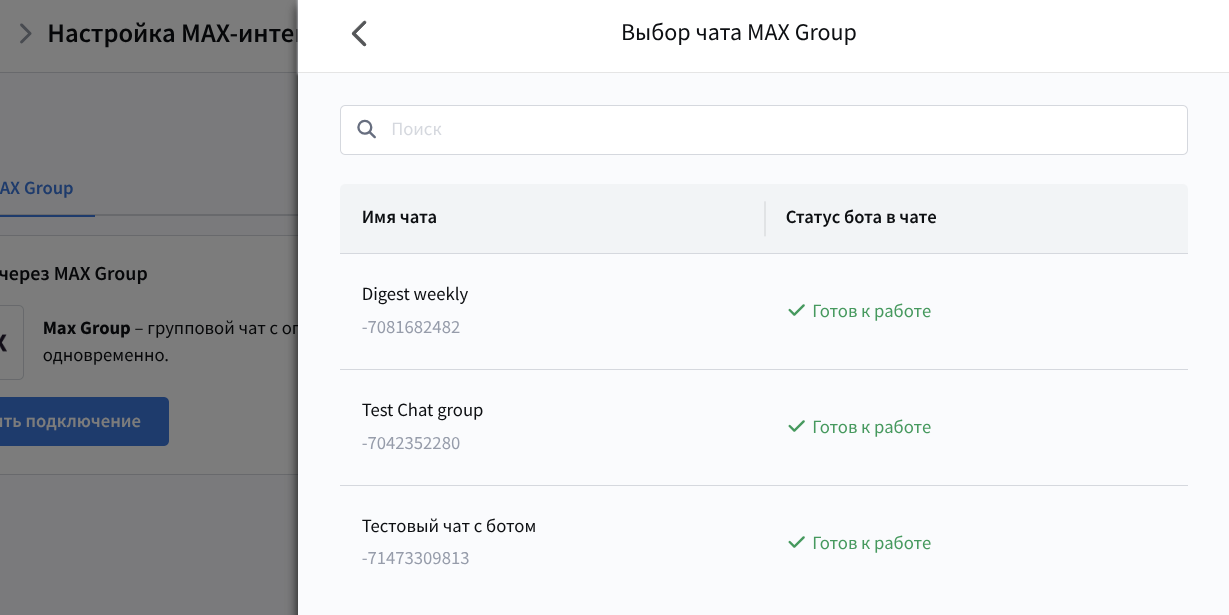Click the green checkmark for Digest weekly
Viewport: 1229px width, 615px height.
click(x=796, y=311)
